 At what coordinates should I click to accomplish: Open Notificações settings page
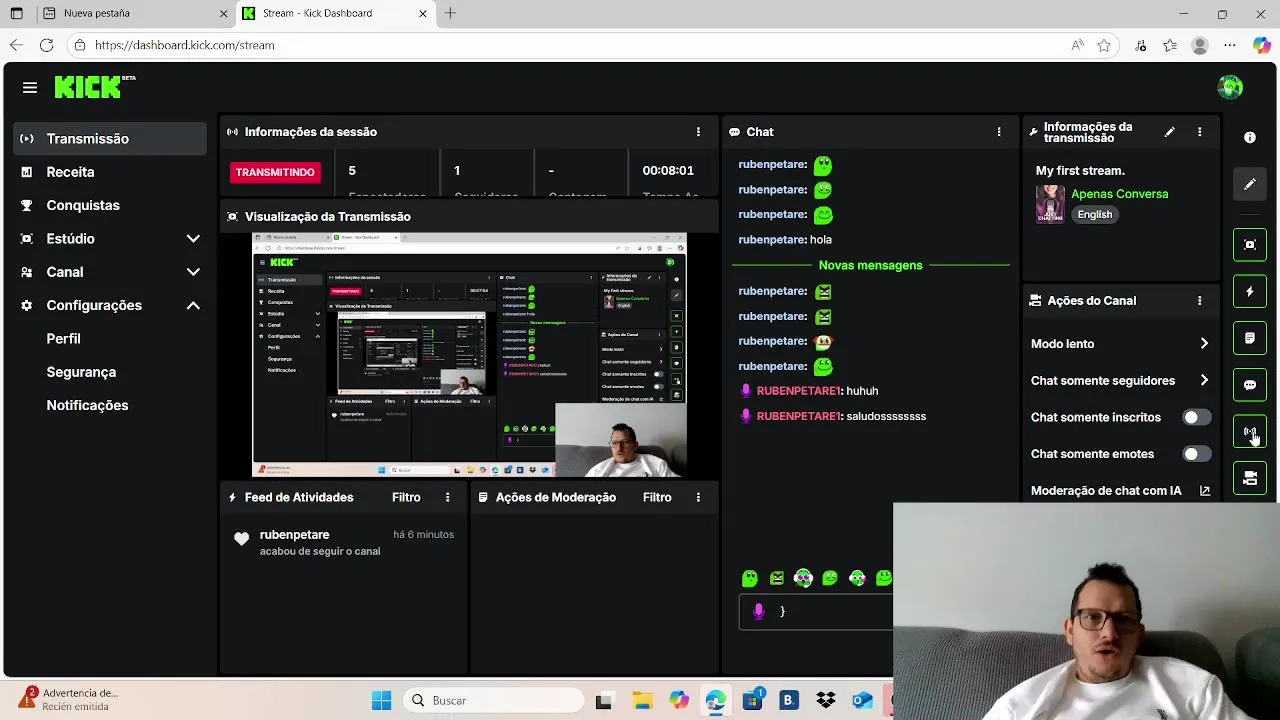[87, 405]
